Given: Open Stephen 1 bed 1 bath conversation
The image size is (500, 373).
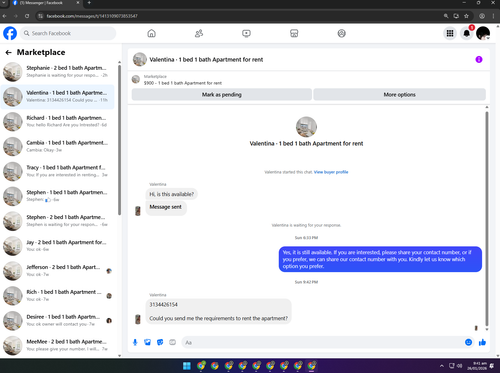Looking at the screenshot, I should (57, 196).
